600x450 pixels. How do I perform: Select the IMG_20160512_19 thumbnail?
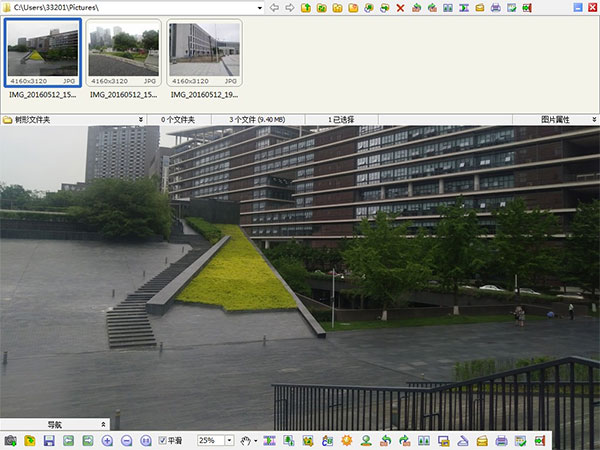click(x=204, y=53)
